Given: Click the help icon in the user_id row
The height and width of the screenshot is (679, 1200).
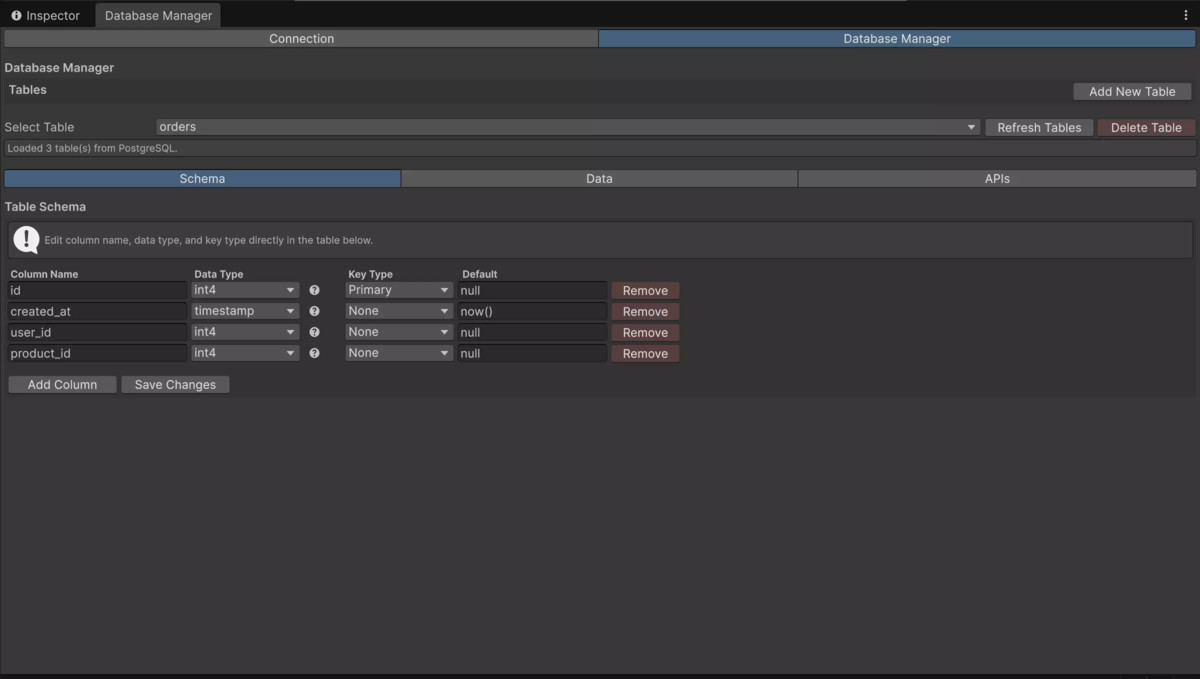Looking at the screenshot, I should coord(314,332).
